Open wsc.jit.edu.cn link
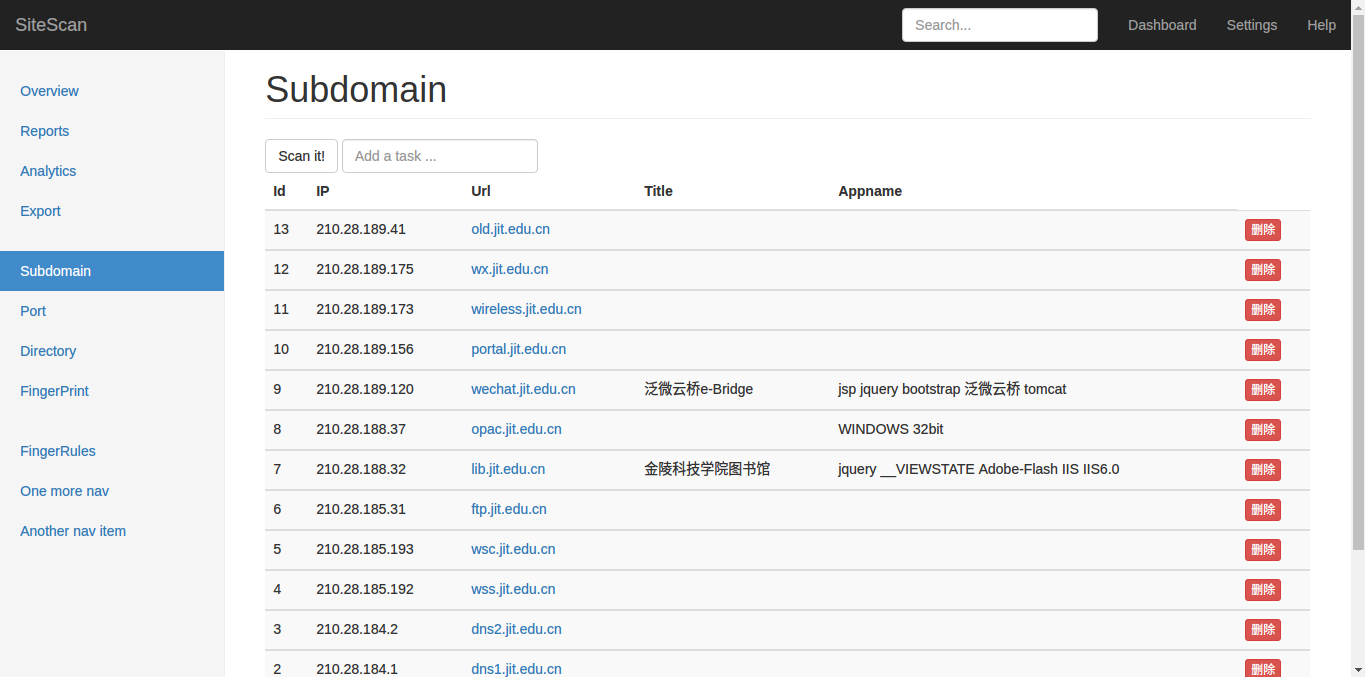The width and height of the screenshot is (1365, 677). tap(513, 549)
